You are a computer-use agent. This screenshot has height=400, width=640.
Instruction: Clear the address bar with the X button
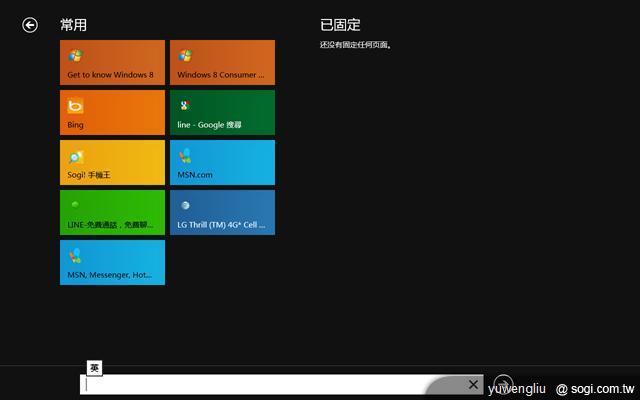473,384
